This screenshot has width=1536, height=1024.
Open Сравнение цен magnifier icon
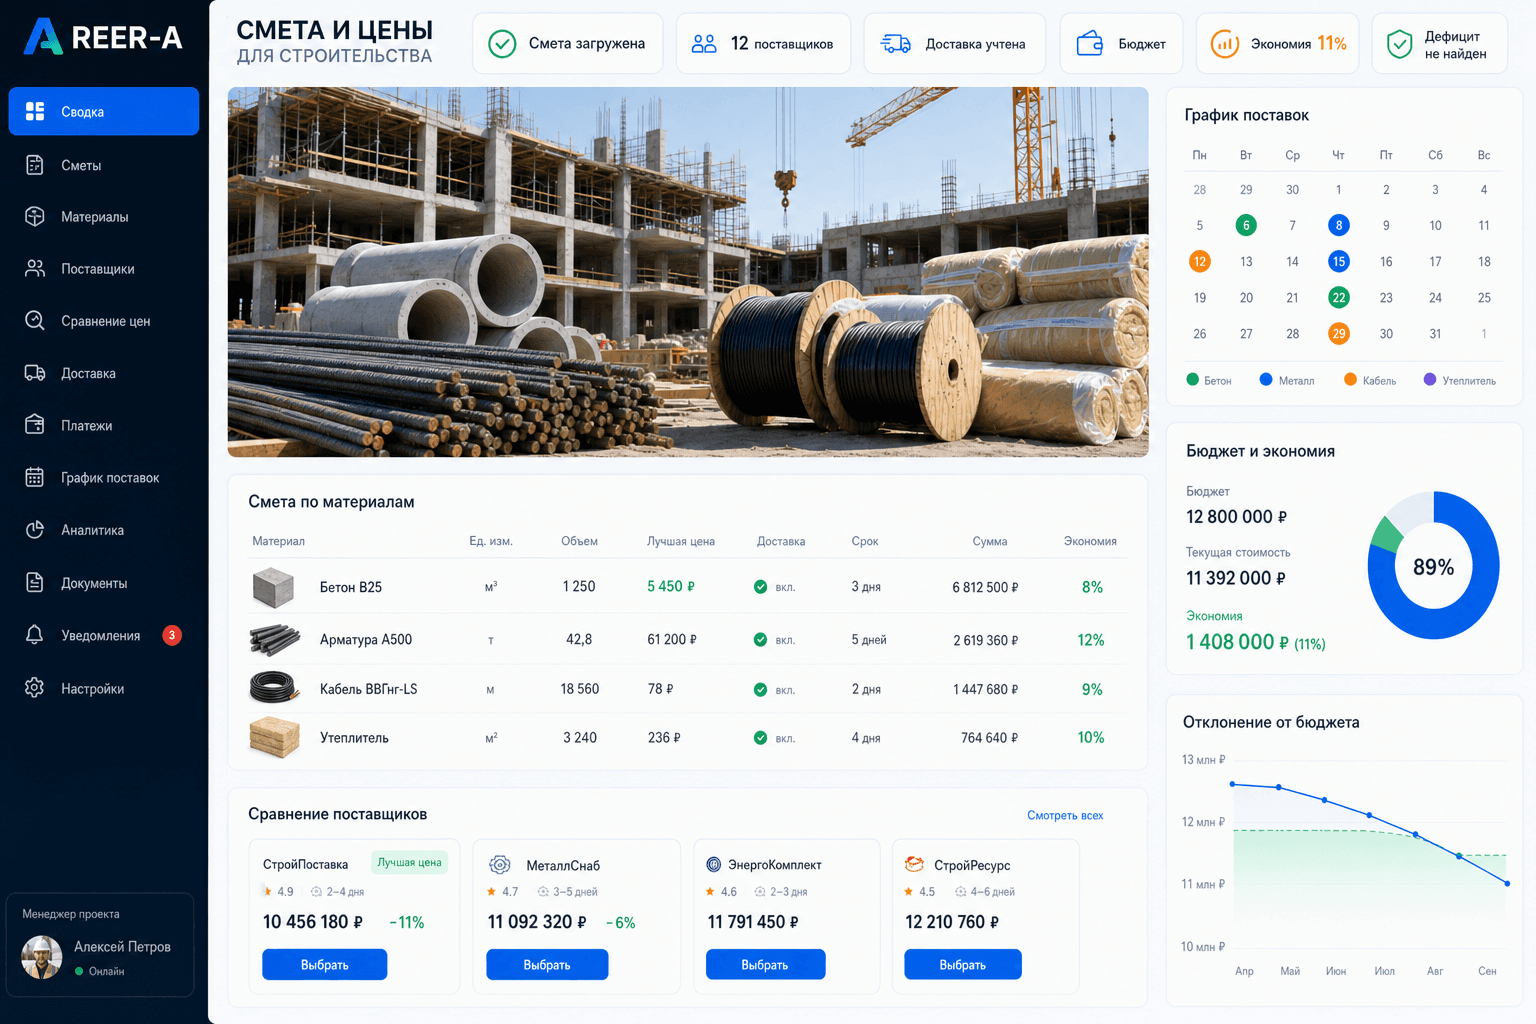[x=35, y=321]
